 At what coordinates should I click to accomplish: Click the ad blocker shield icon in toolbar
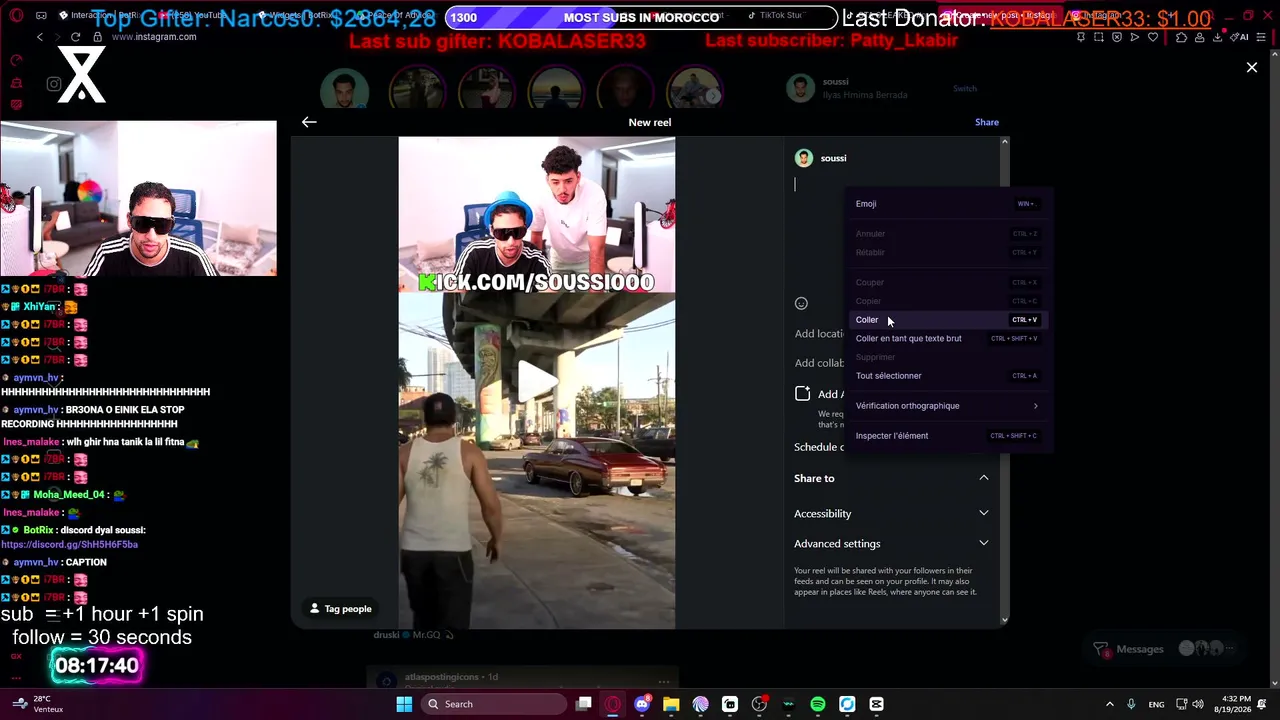(1117, 37)
